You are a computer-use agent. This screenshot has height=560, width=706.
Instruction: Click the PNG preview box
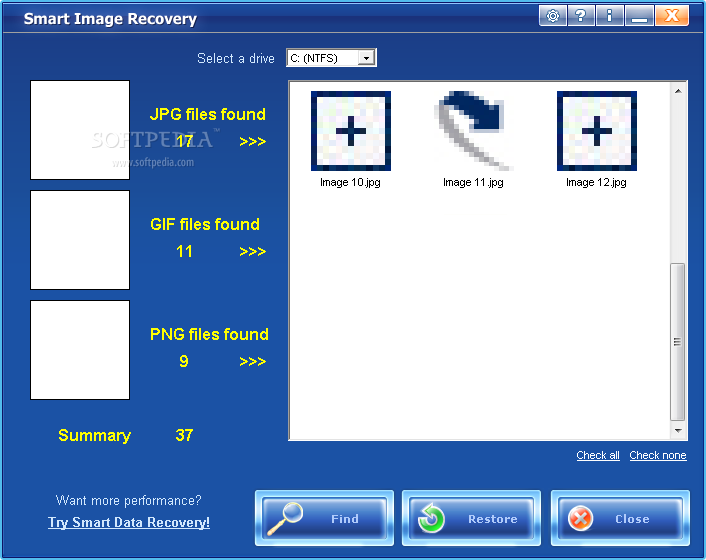pos(80,350)
